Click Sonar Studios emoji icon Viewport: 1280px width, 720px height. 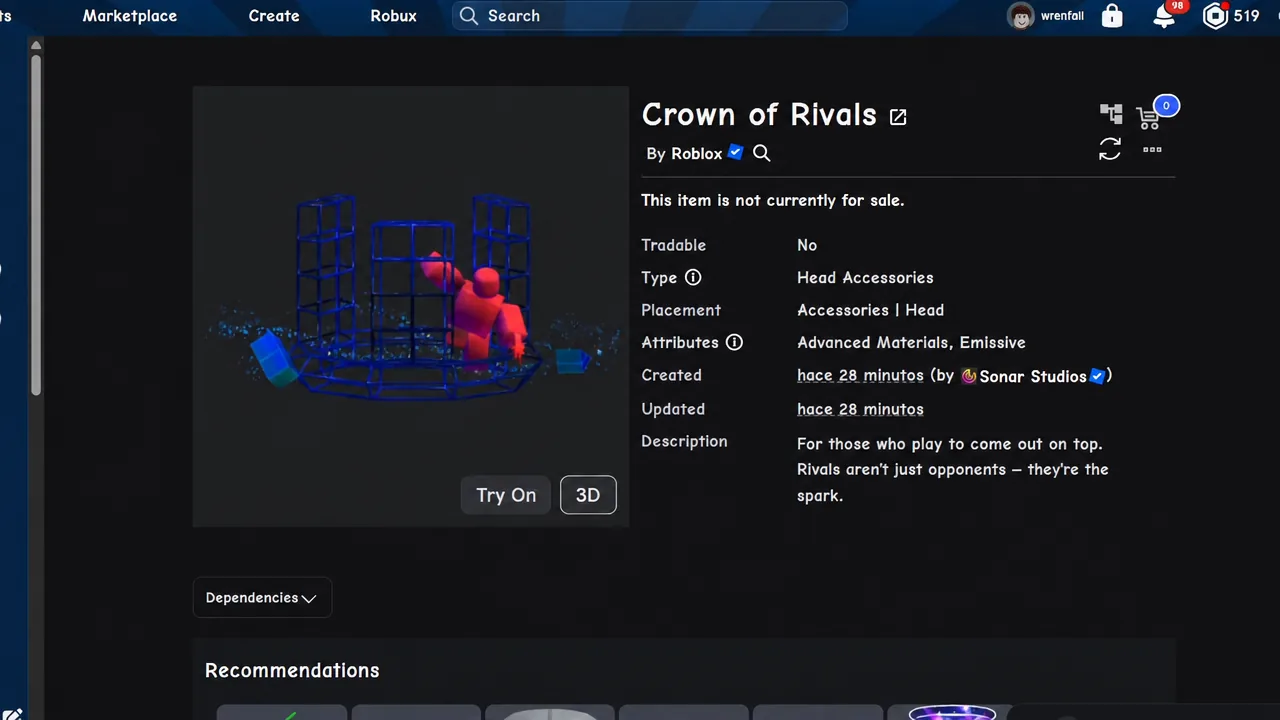pos(968,376)
